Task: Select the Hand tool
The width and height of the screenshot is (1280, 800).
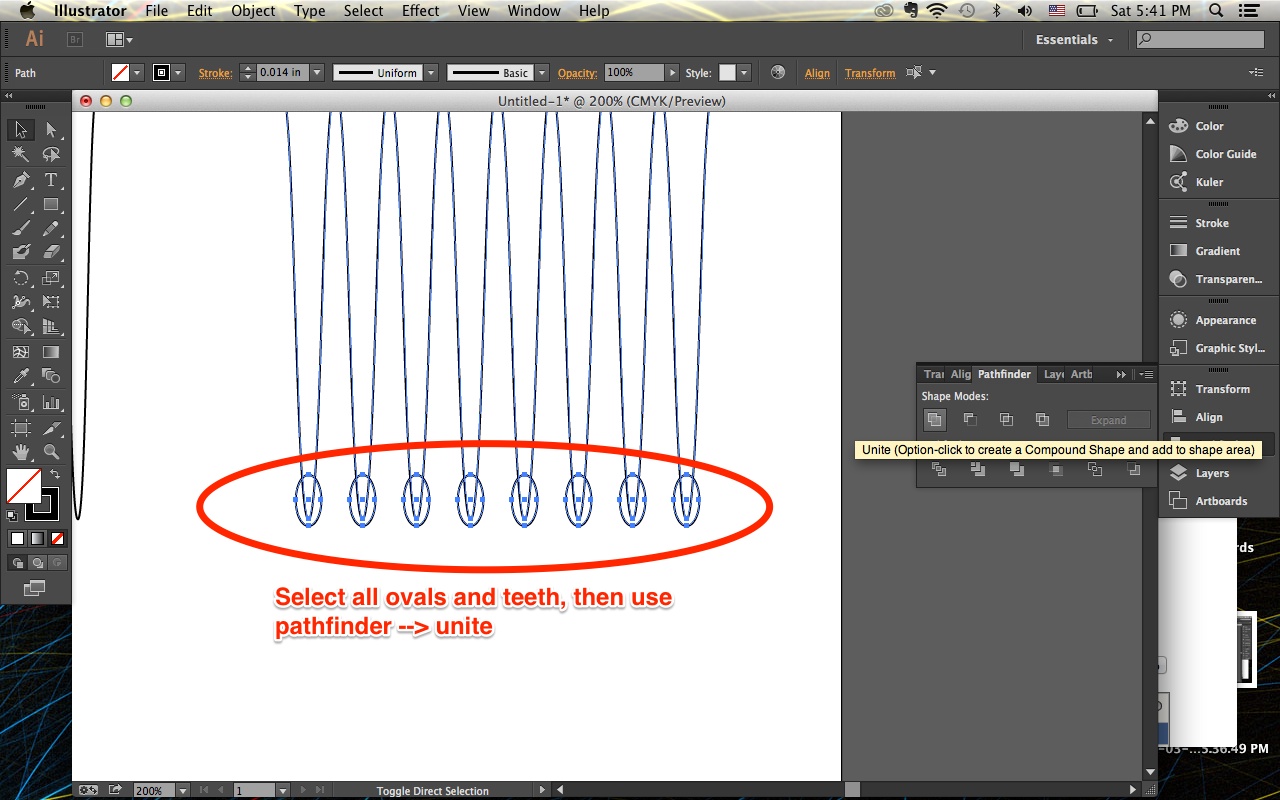Action: [20, 451]
